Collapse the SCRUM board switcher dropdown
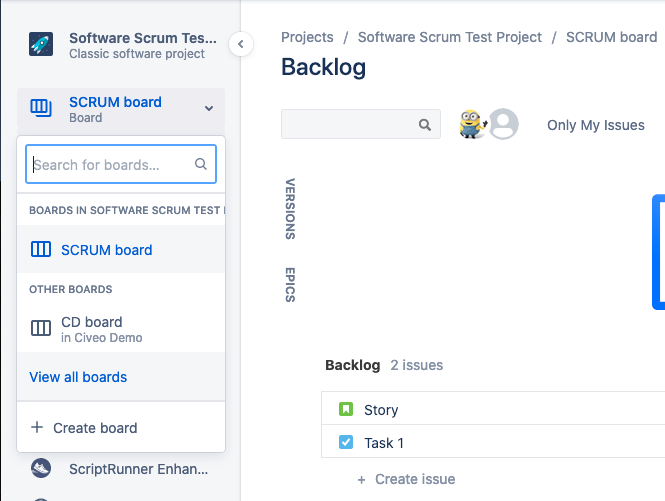 209,108
